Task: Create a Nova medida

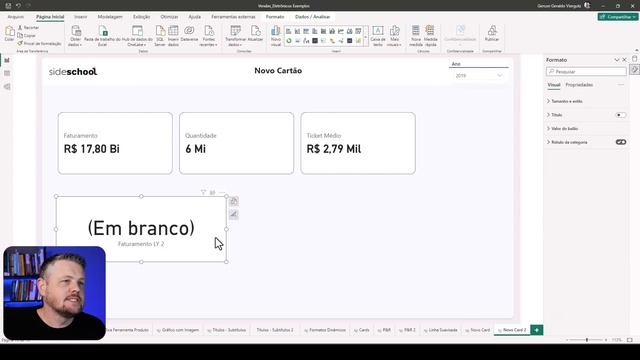Action: coord(416,36)
